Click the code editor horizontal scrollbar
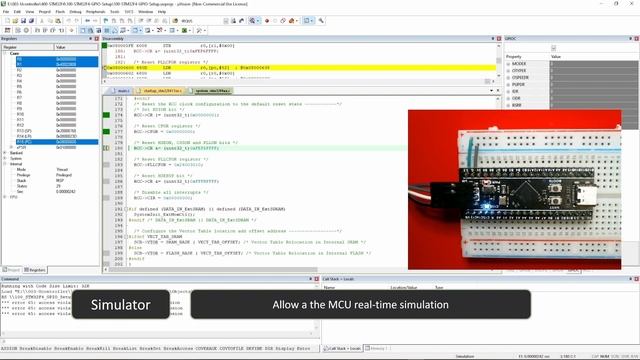This screenshot has height=360, width=640. [212, 269]
